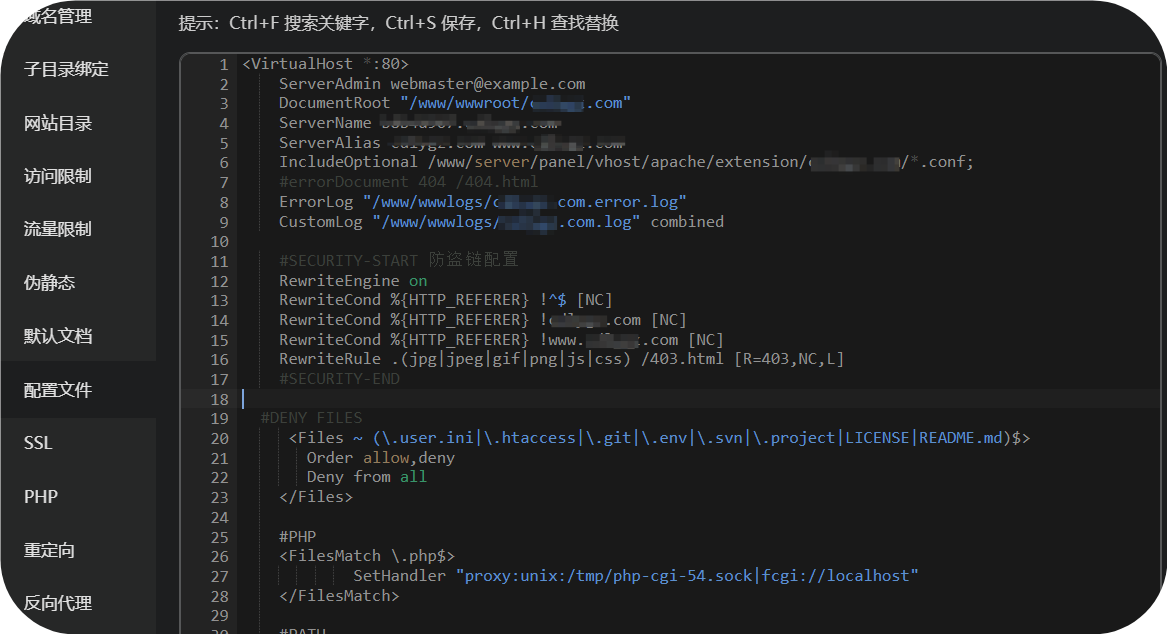Open the 重定向 settings
The height and width of the screenshot is (634, 1167).
(x=48, y=549)
